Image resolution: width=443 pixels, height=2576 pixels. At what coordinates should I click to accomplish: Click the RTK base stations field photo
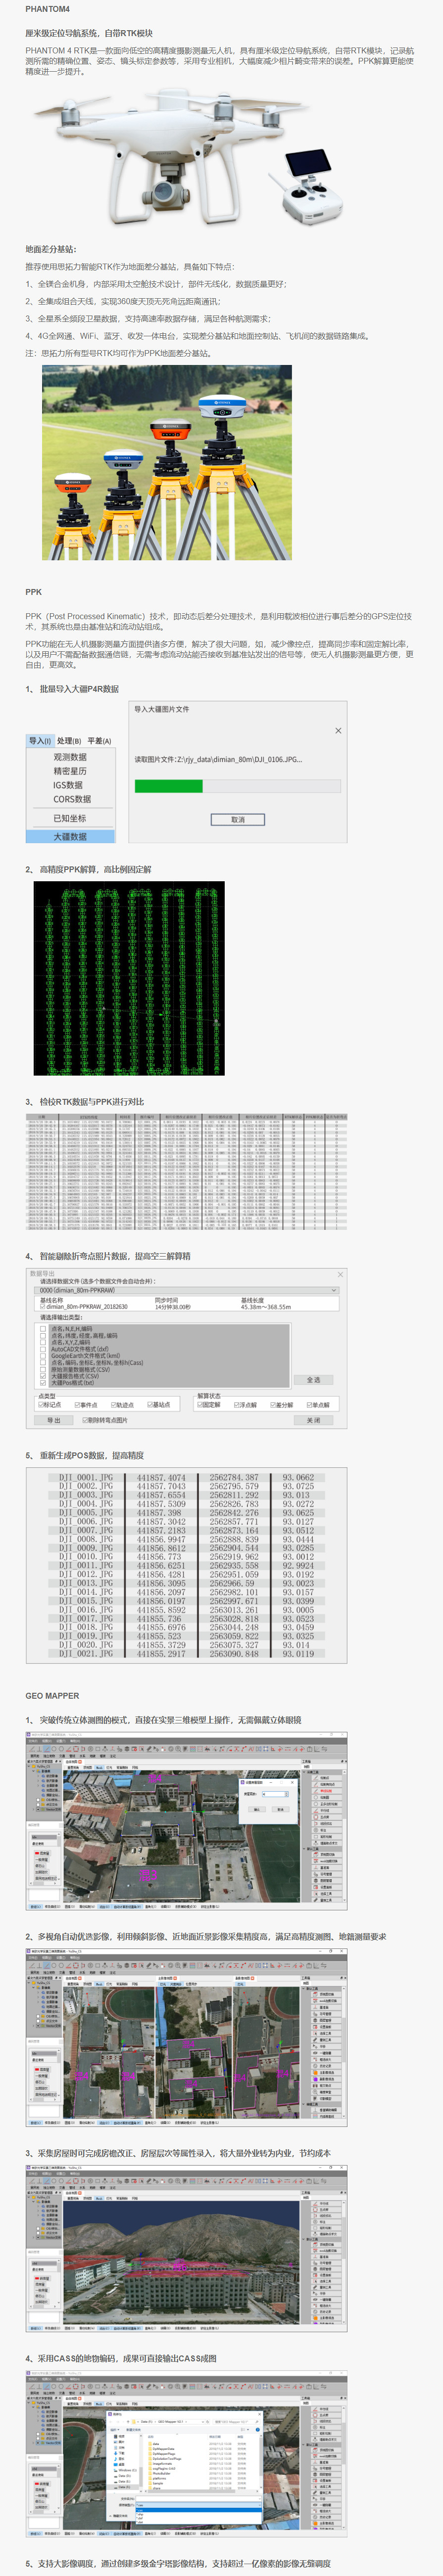167,462
